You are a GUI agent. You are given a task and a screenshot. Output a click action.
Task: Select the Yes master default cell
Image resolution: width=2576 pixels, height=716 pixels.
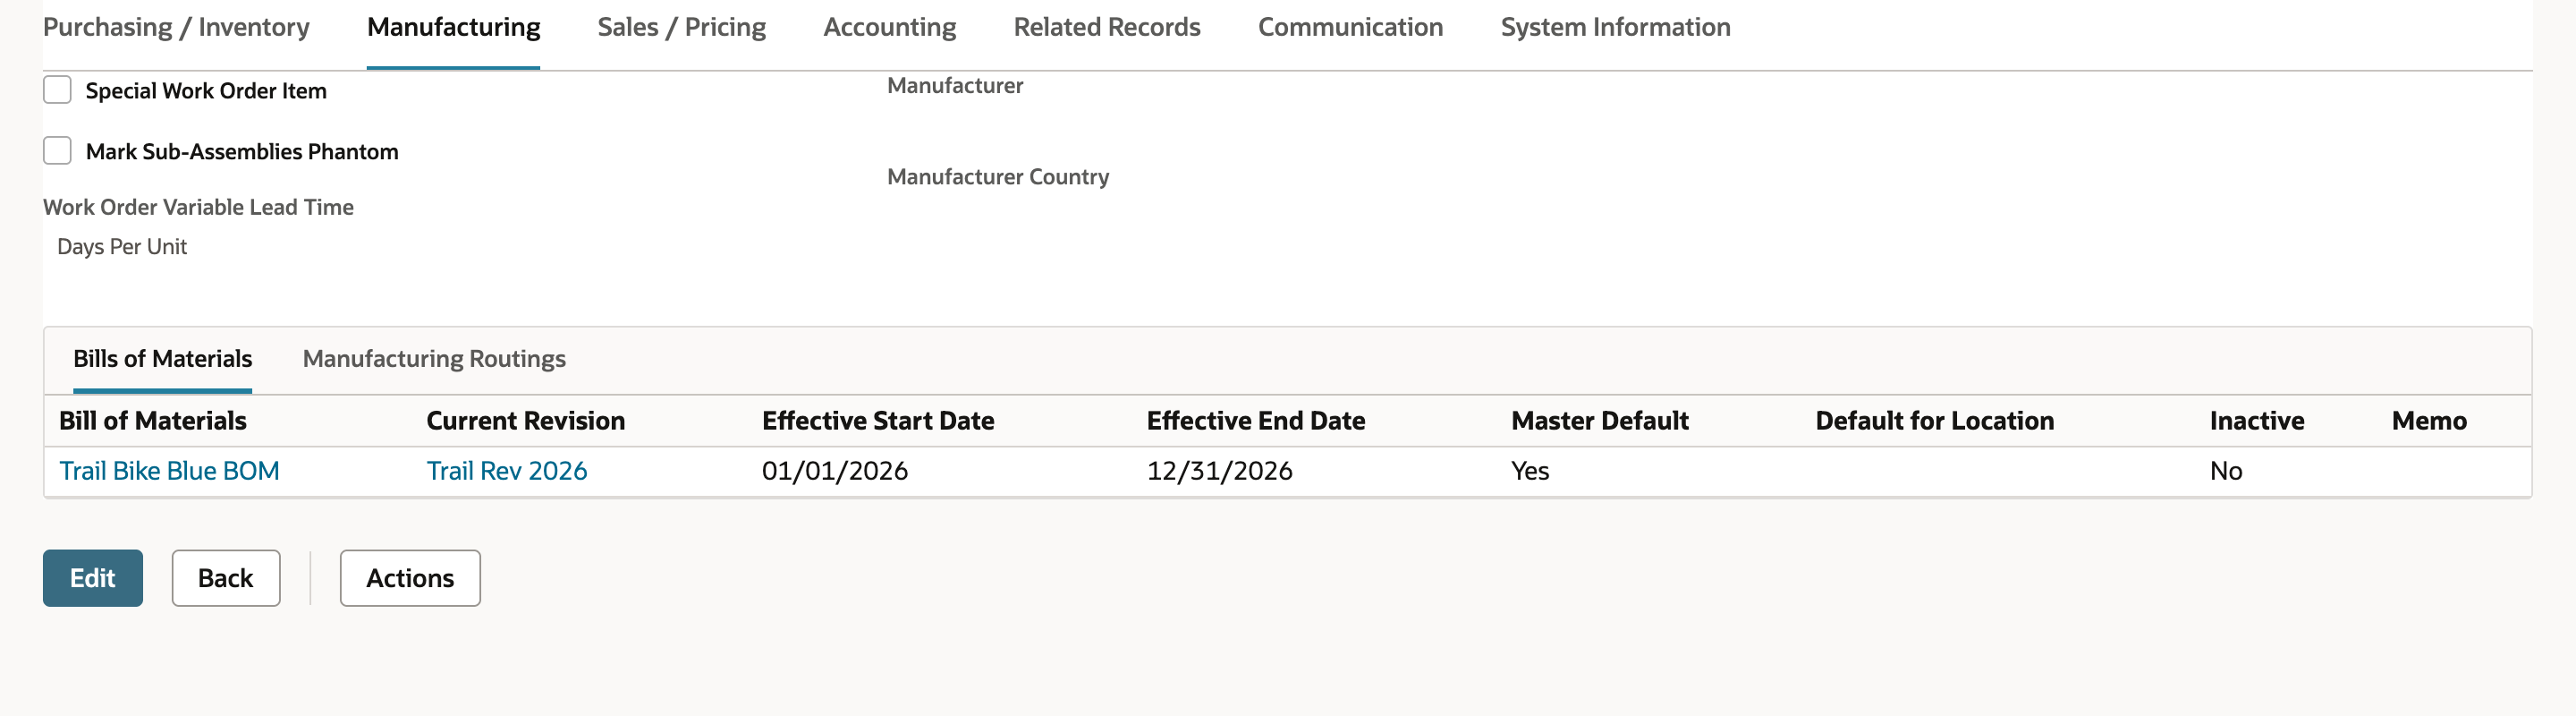1530,471
